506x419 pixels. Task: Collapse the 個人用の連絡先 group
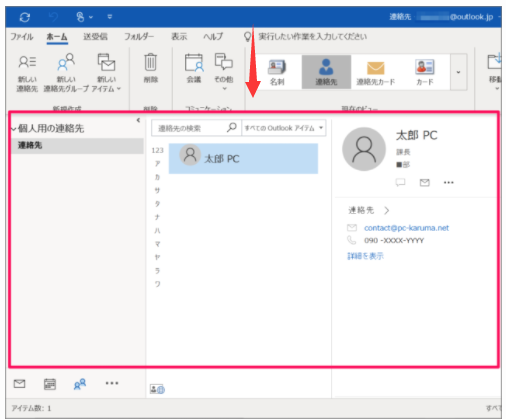[x=14, y=129]
